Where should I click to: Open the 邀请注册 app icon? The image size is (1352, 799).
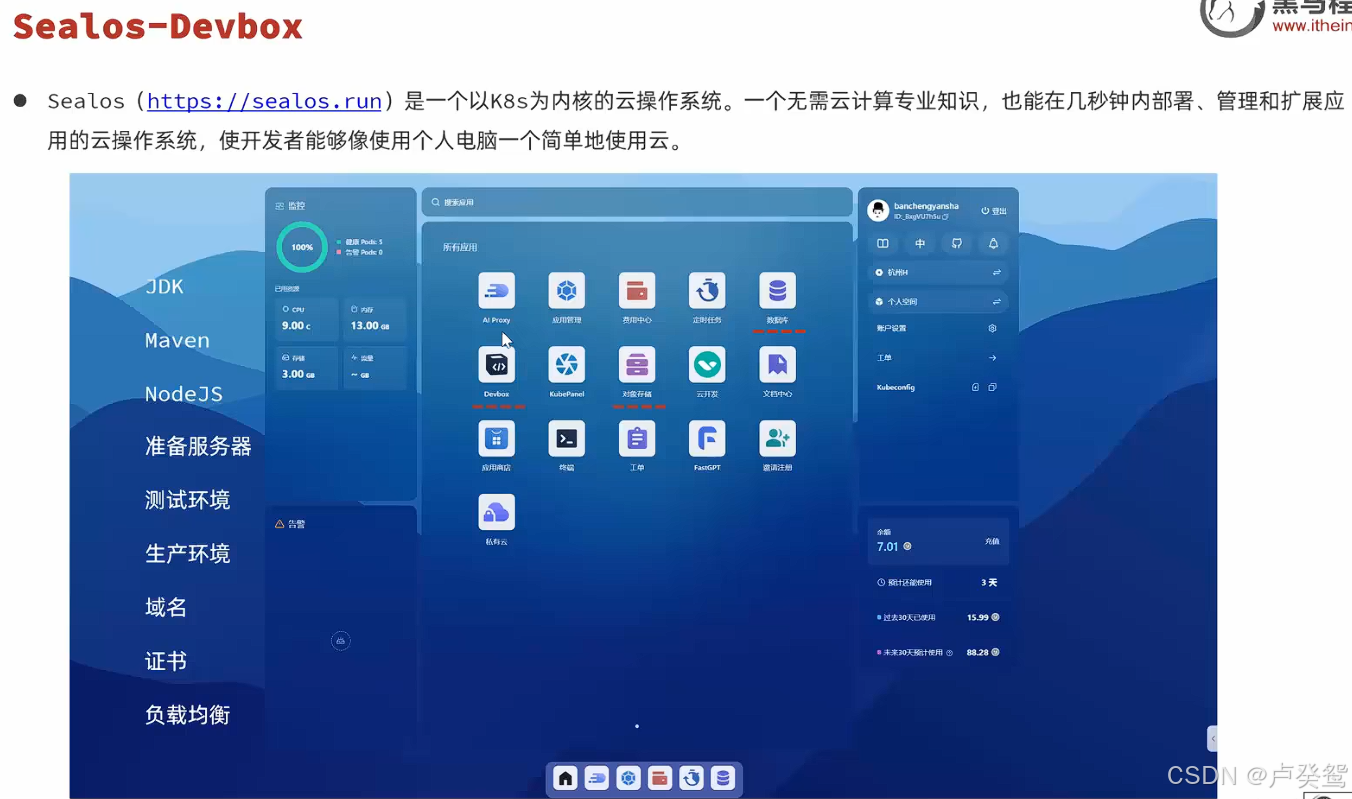777,438
